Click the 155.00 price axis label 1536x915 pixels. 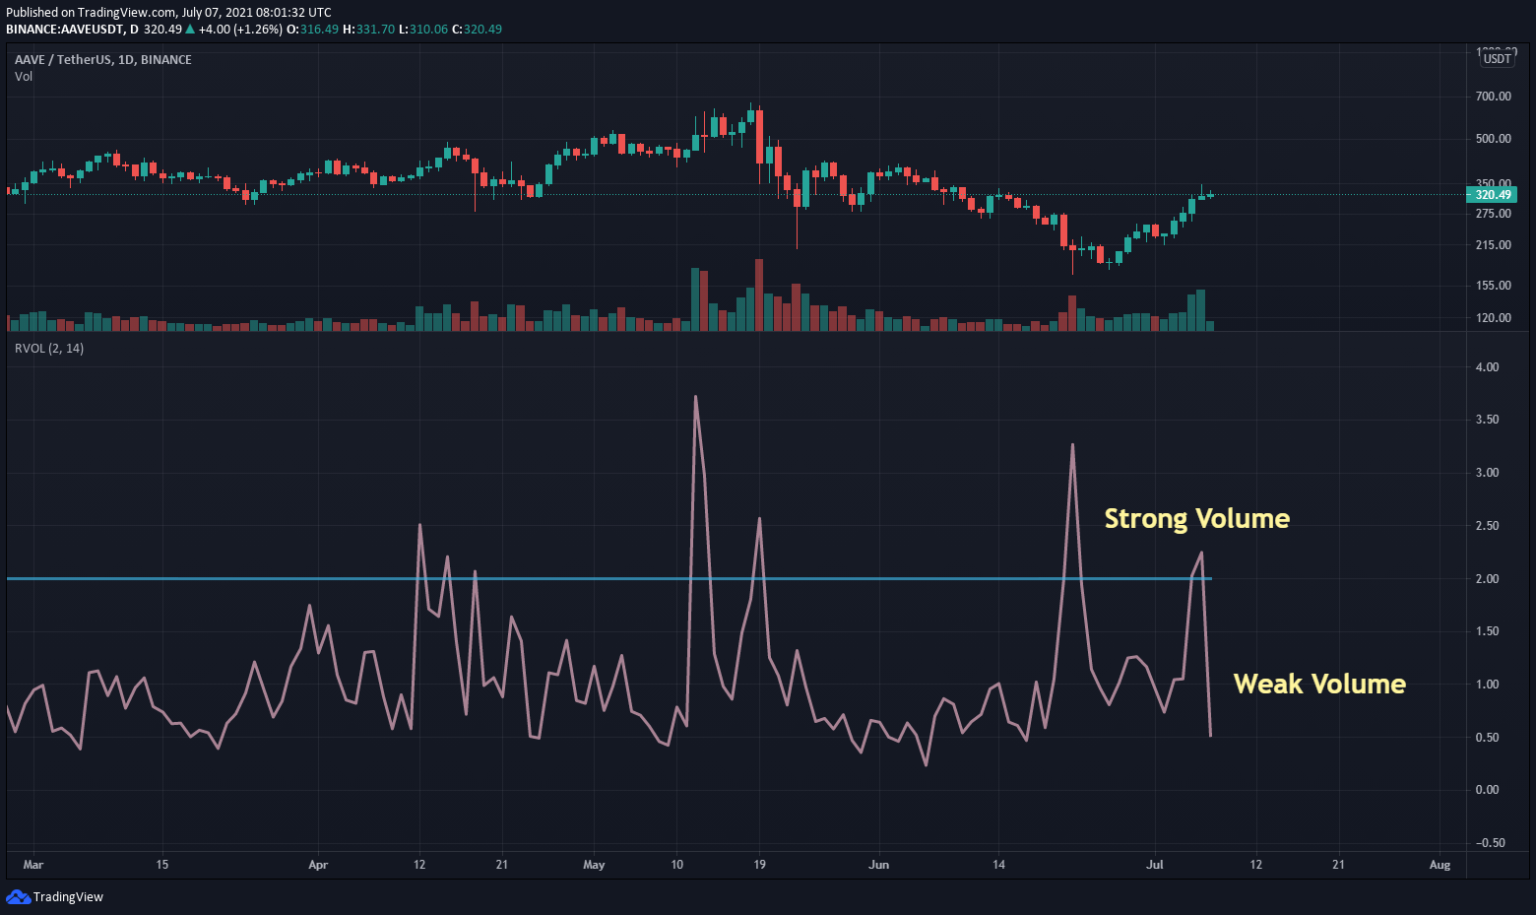coord(1493,285)
